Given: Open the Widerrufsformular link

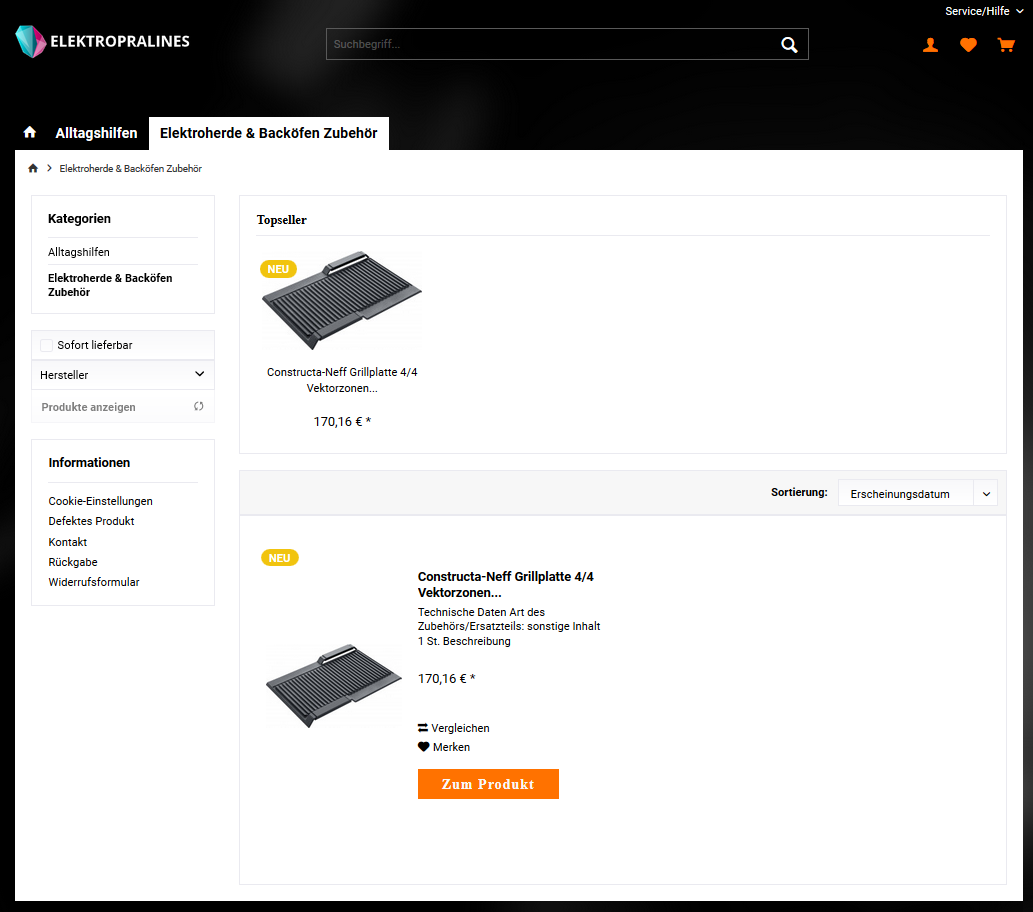Looking at the screenshot, I should 94,583.
